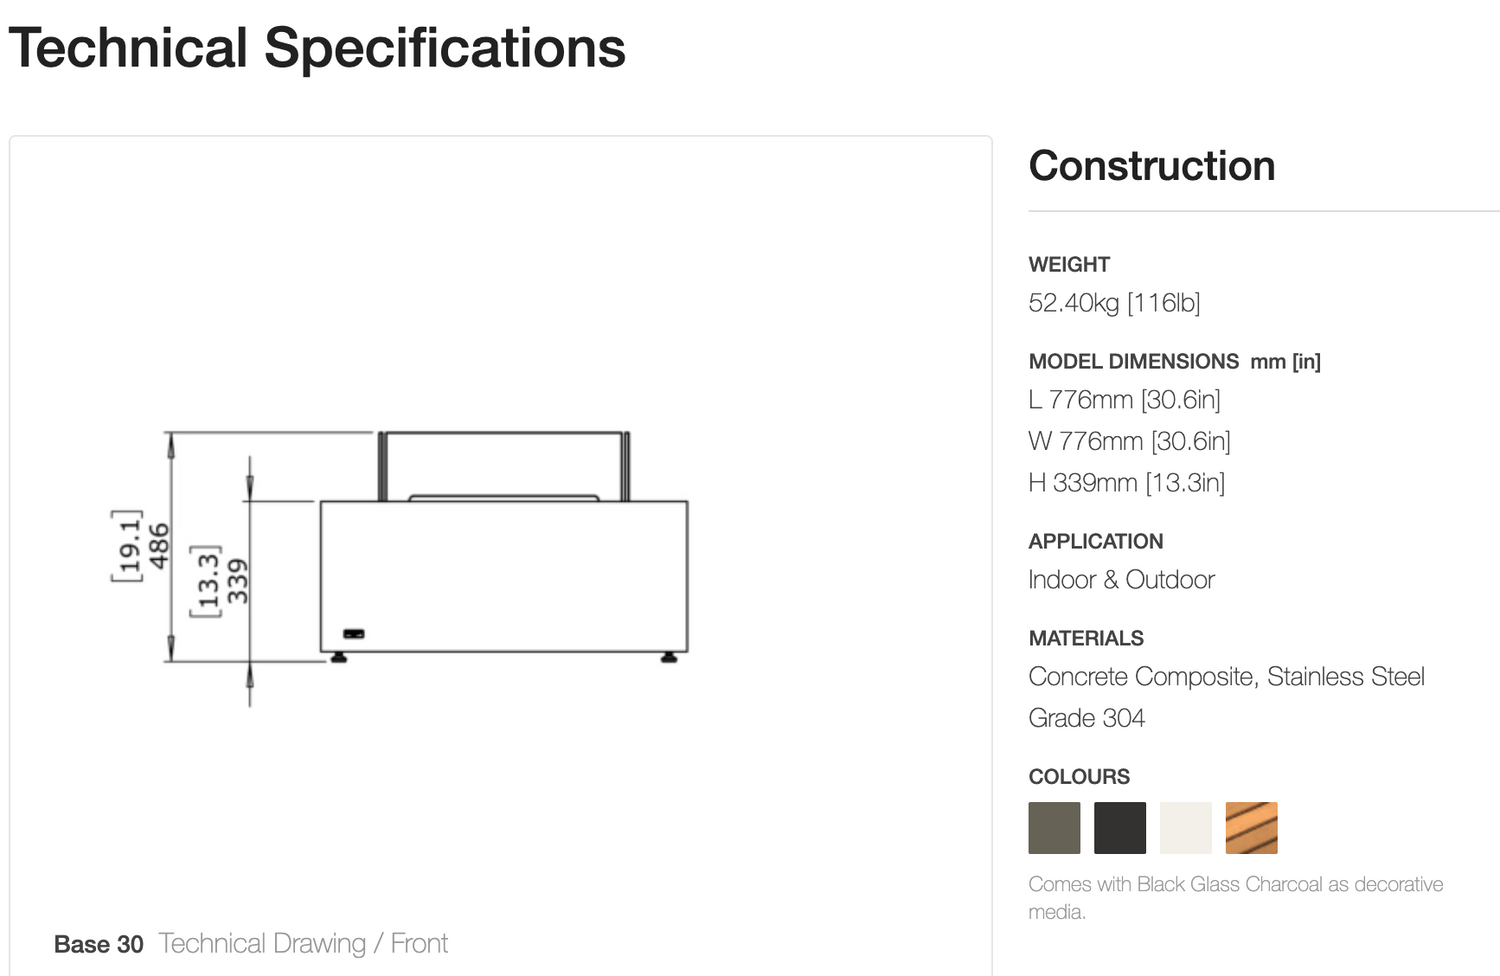Click the Technical Drawing / Front caption
Image resolution: width=1500 pixels, height=976 pixels.
(x=303, y=943)
